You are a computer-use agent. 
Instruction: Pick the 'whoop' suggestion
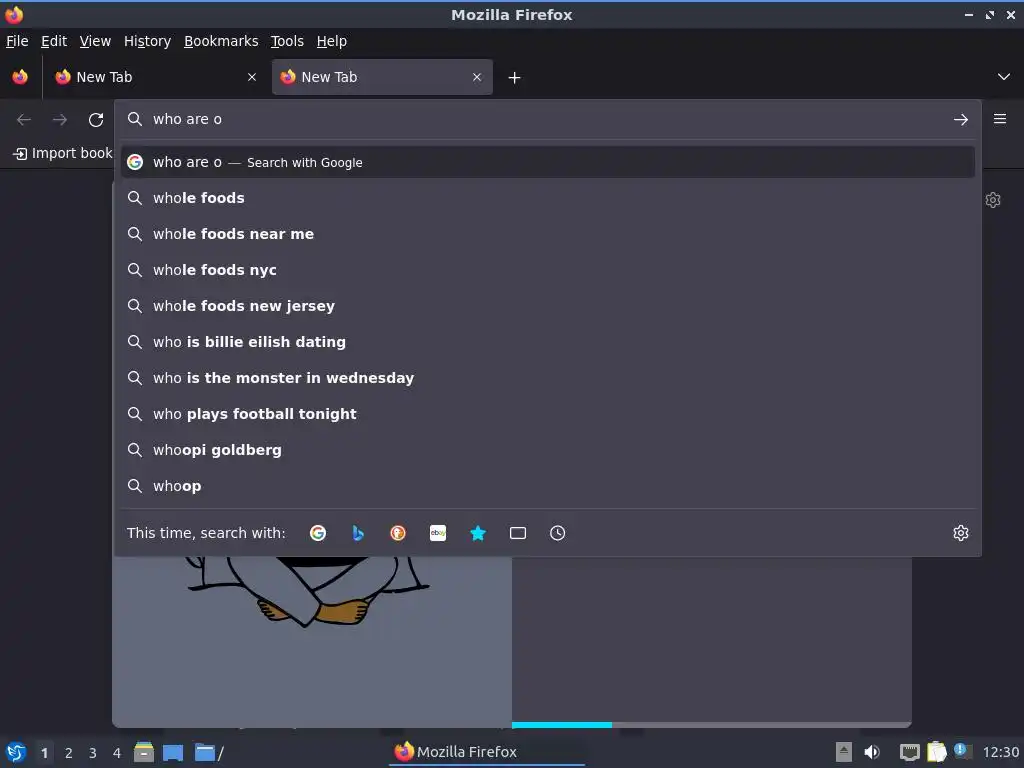pyautogui.click(x=548, y=486)
